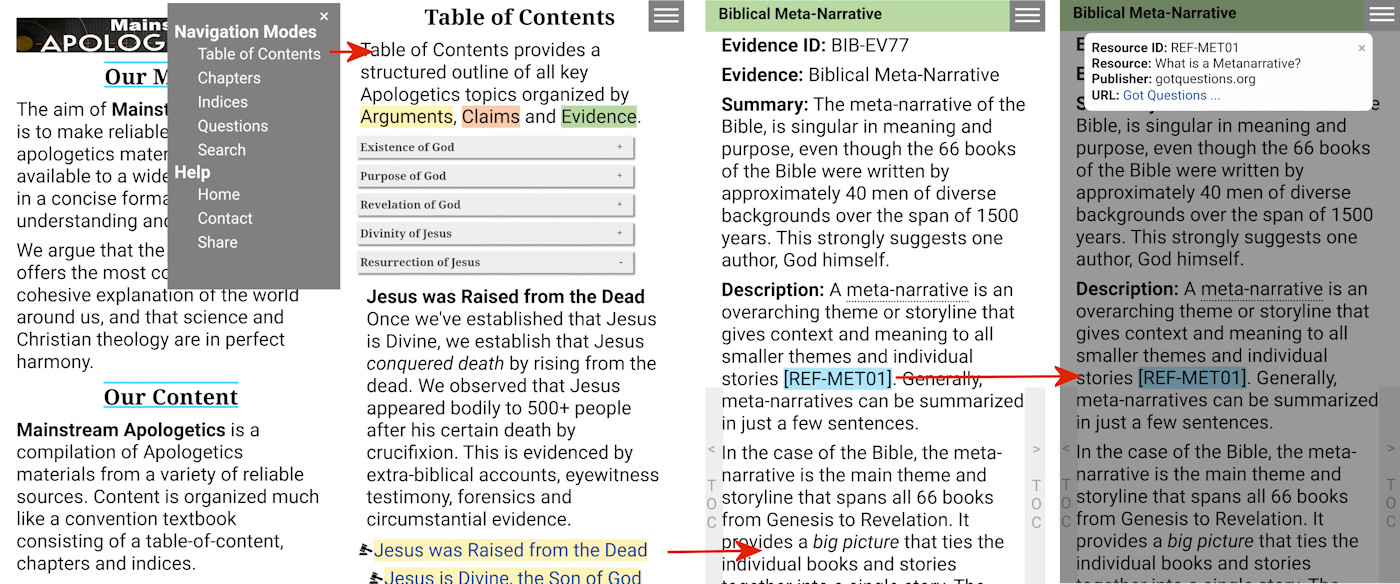This screenshot has height=584, width=1400.
Task: Open Search from the navigation menu
Action: [221, 150]
